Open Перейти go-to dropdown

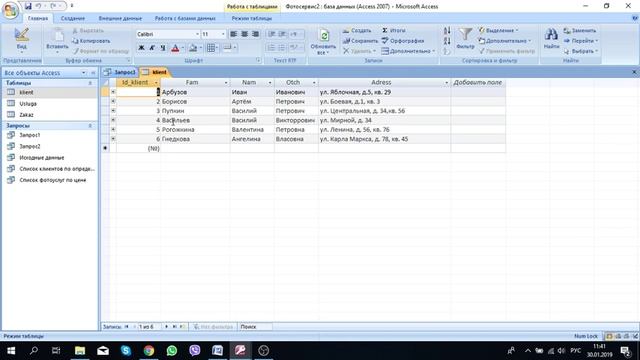click(x=580, y=41)
